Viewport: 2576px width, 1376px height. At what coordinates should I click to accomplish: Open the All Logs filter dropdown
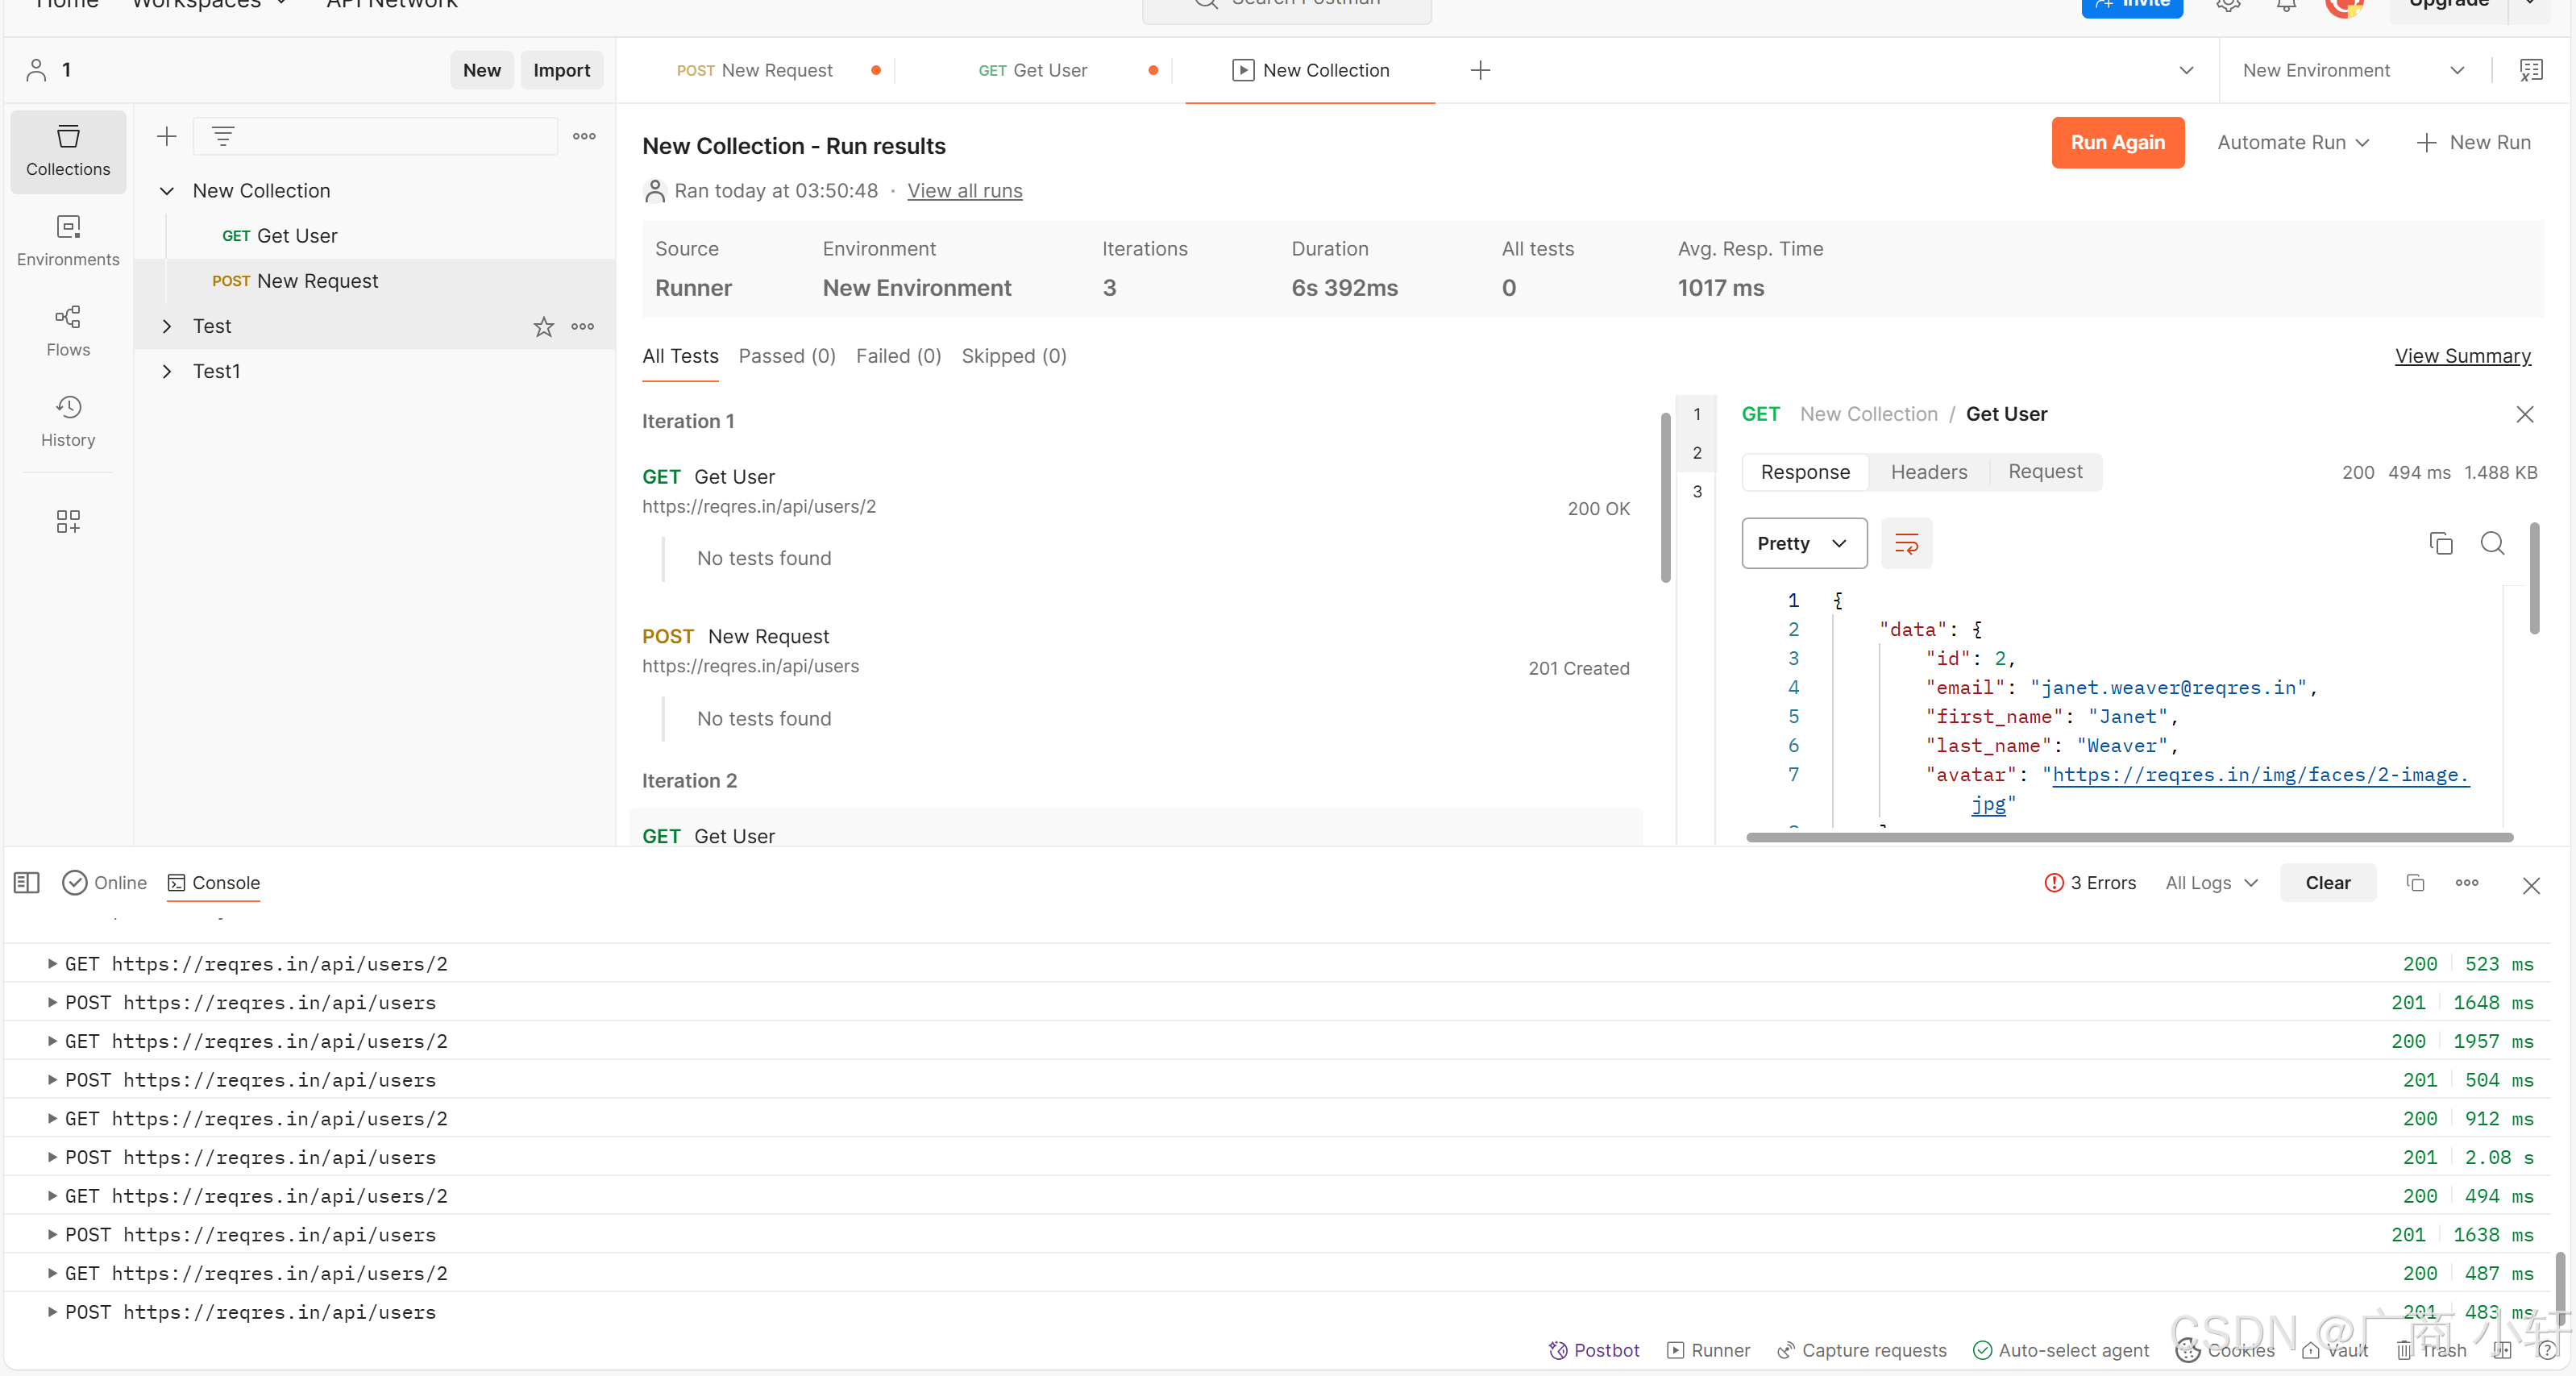click(x=2211, y=882)
